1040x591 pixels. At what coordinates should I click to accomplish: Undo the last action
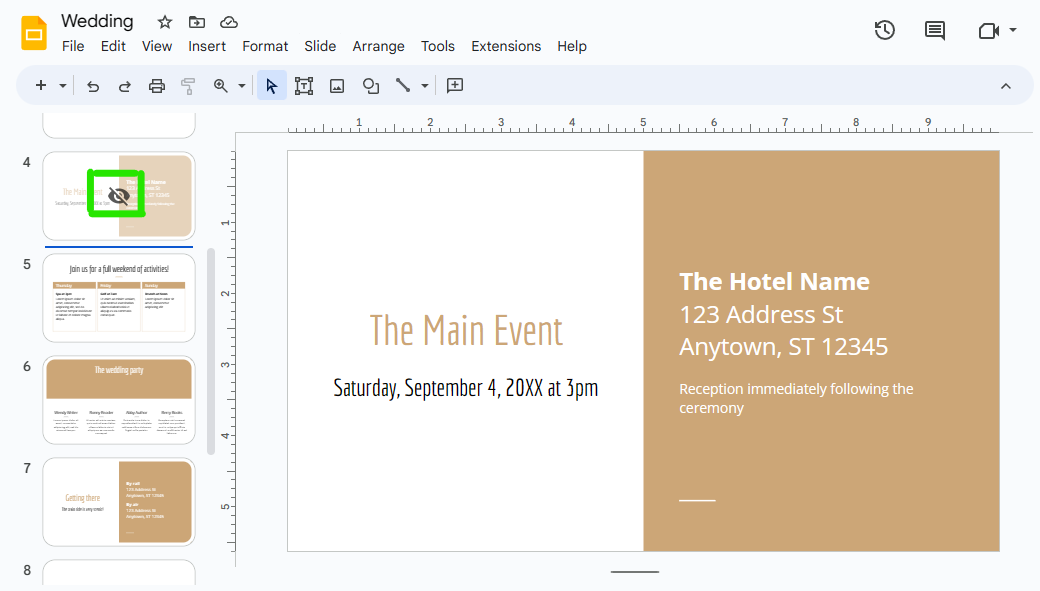[93, 86]
